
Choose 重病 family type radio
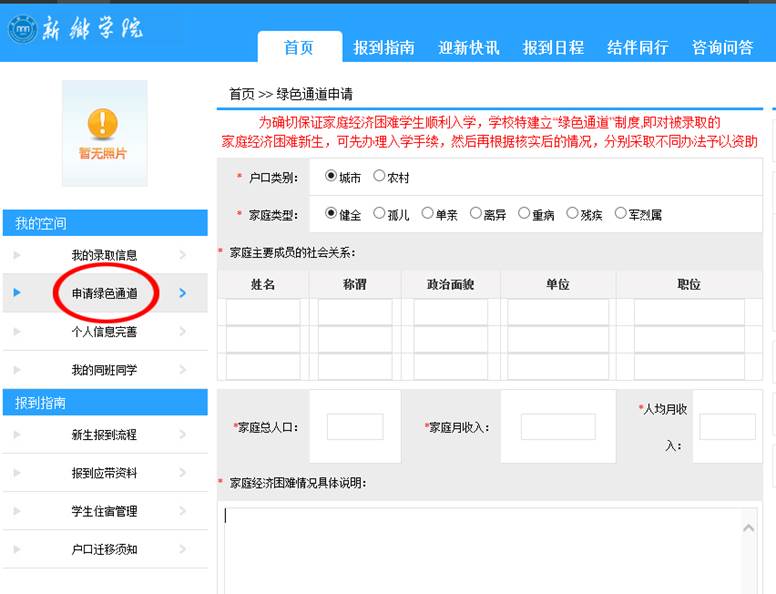click(524, 213)
